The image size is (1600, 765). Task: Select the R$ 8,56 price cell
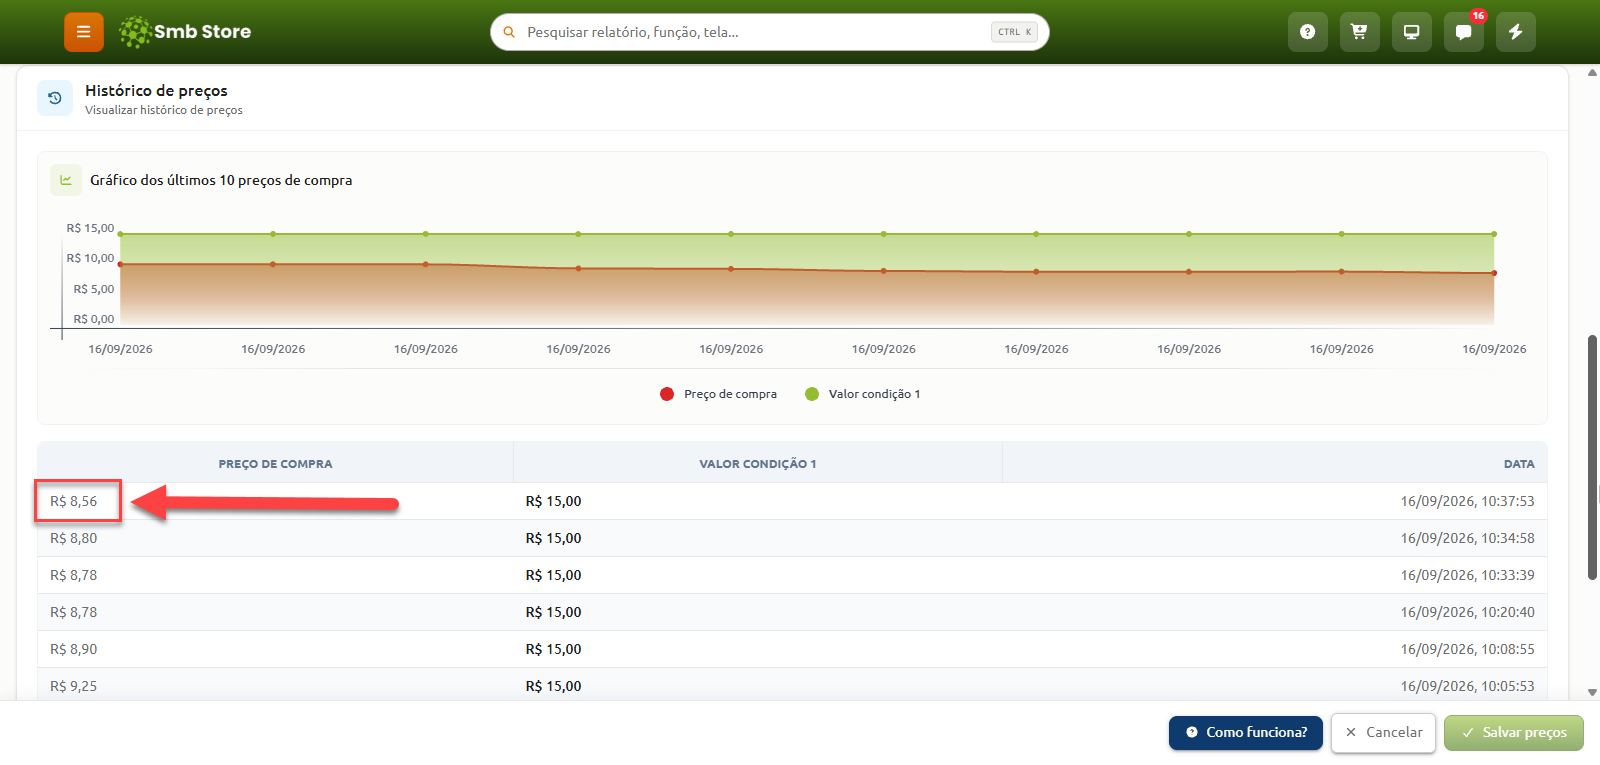74,501
